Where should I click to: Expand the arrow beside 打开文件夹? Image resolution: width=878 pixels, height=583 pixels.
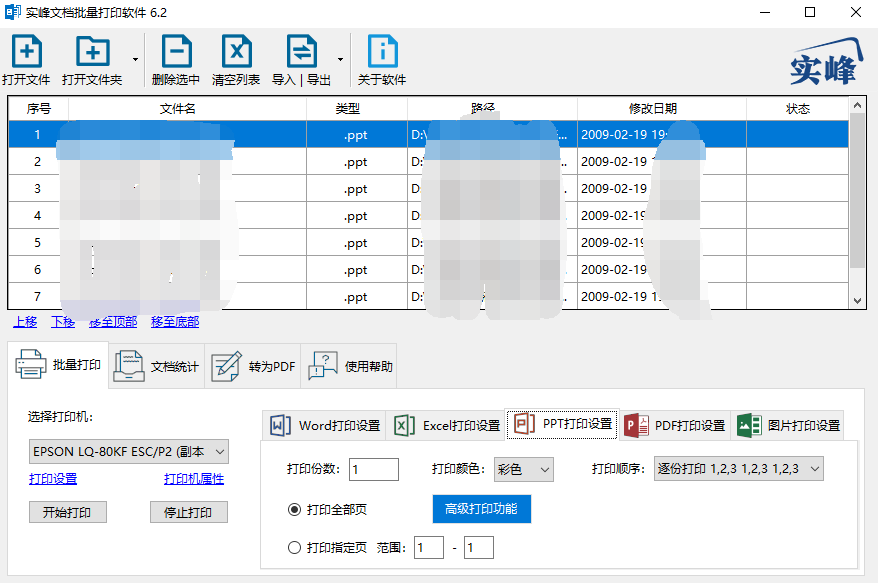tap(135, 59)
